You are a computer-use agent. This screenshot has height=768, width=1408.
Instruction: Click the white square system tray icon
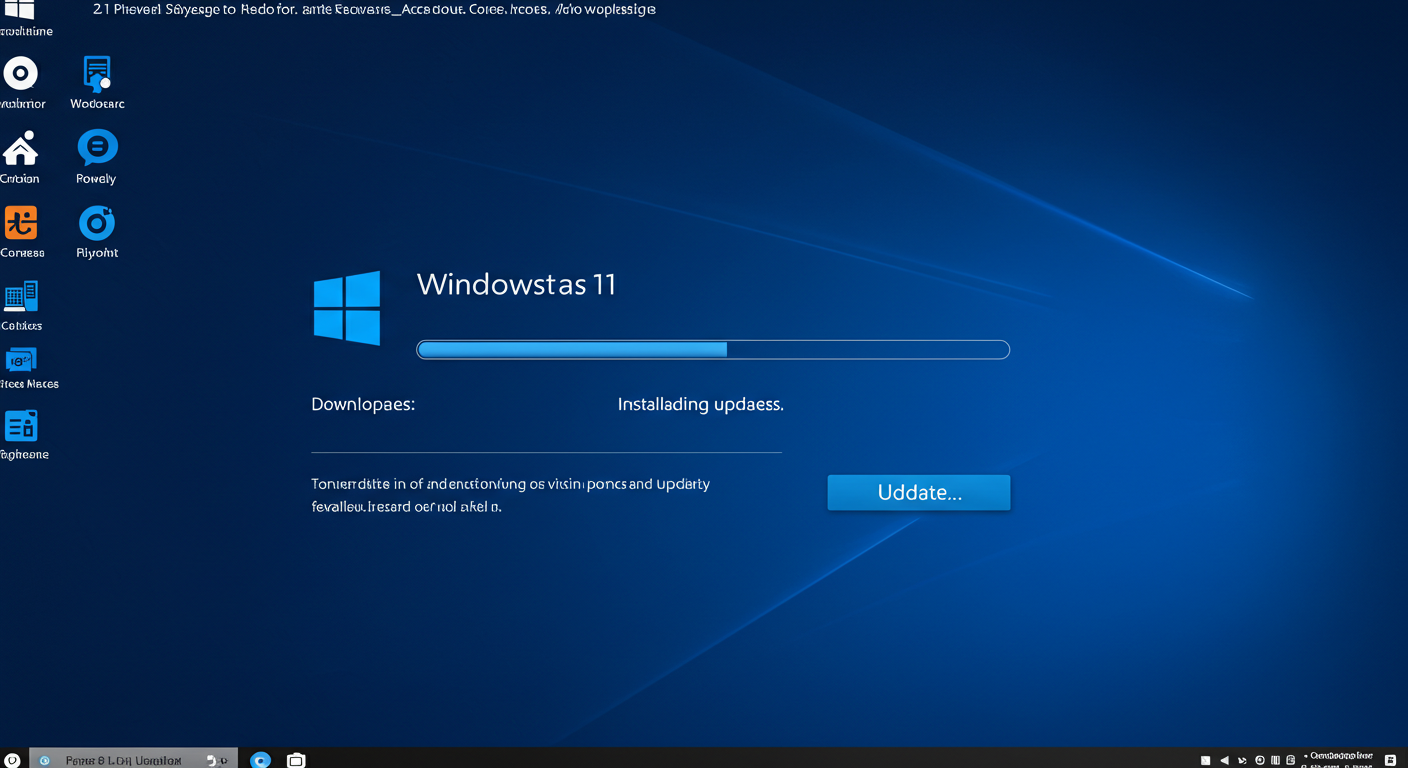coord(1205,760)
